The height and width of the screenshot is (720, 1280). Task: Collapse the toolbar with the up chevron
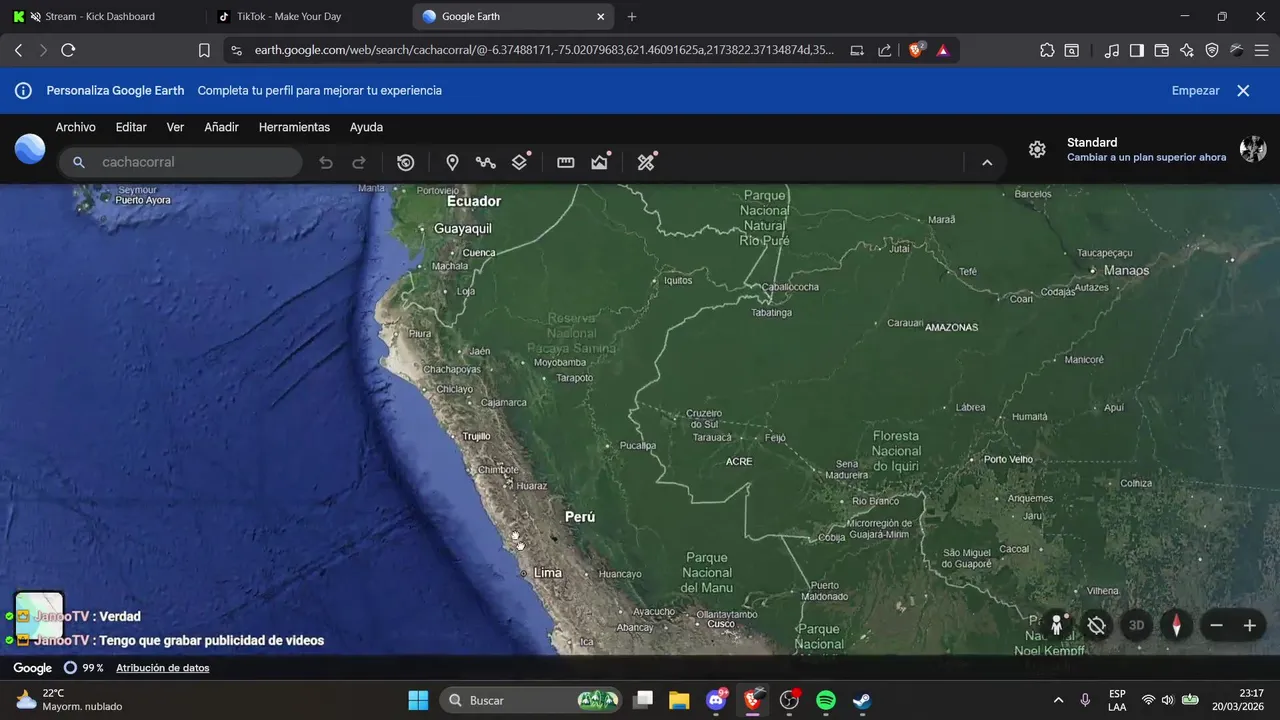tap(987, 163)
